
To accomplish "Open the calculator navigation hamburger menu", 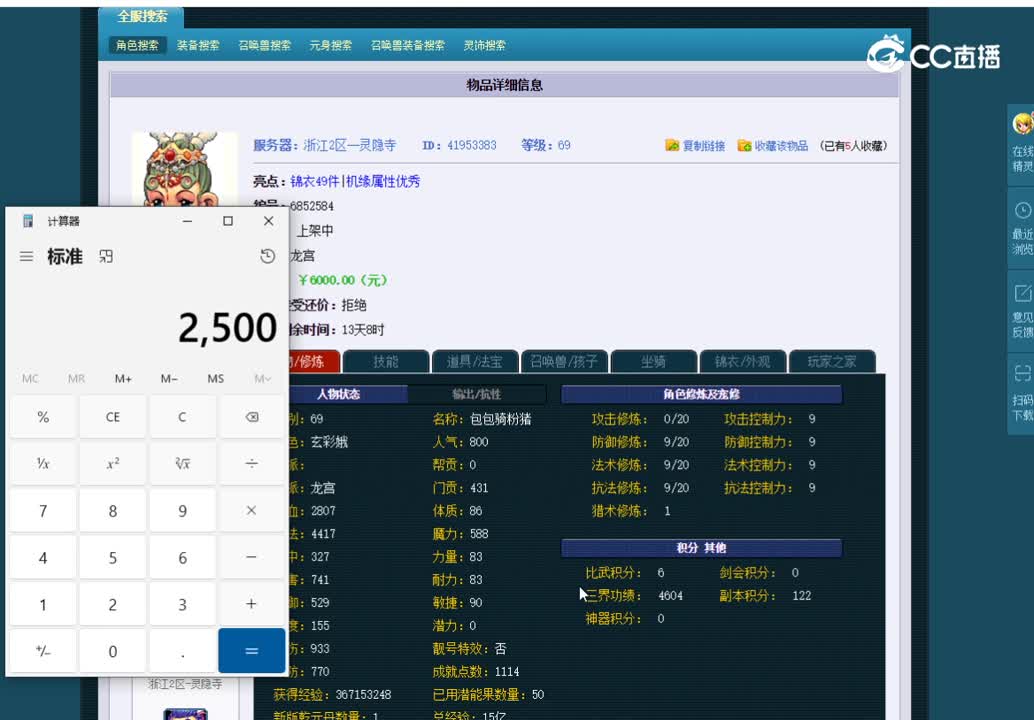I will click(x=25, y=256).
